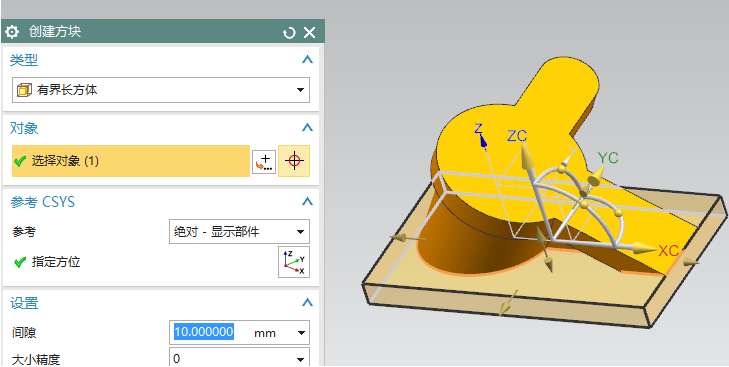This screenshot has width=729, height=367.
Task: Click the 指定方位 label row
Action: tap(56, 262)
